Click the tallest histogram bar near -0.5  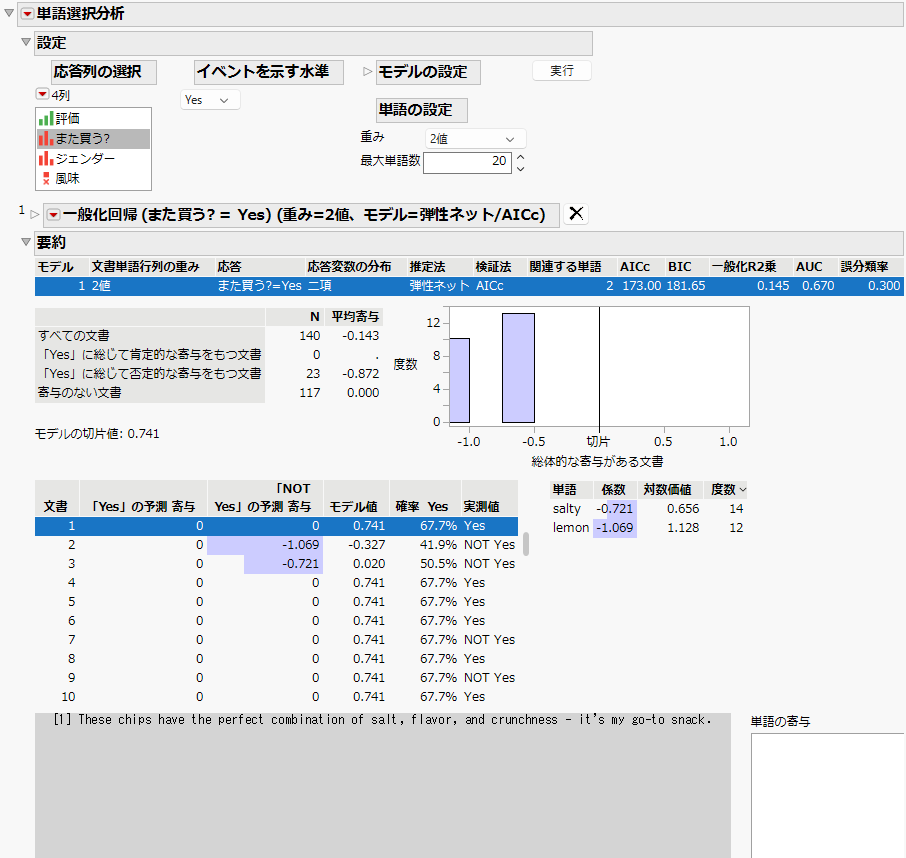point(518,368)
